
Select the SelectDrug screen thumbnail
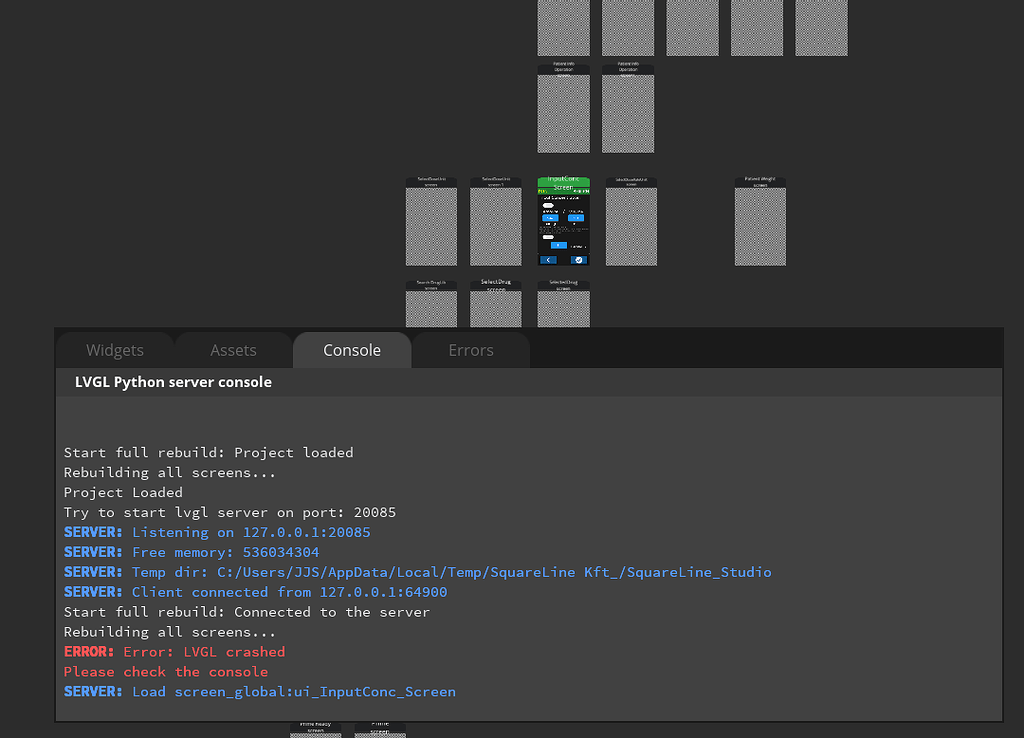click(496, 307)
